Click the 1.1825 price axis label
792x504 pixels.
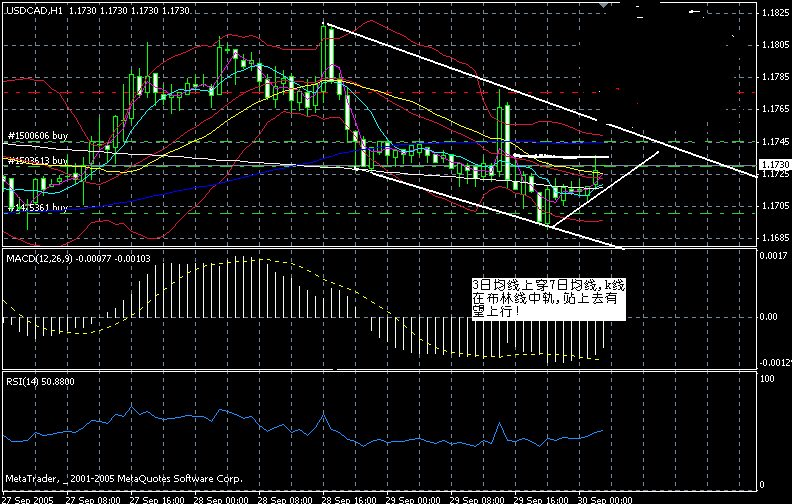click(775, 13)
